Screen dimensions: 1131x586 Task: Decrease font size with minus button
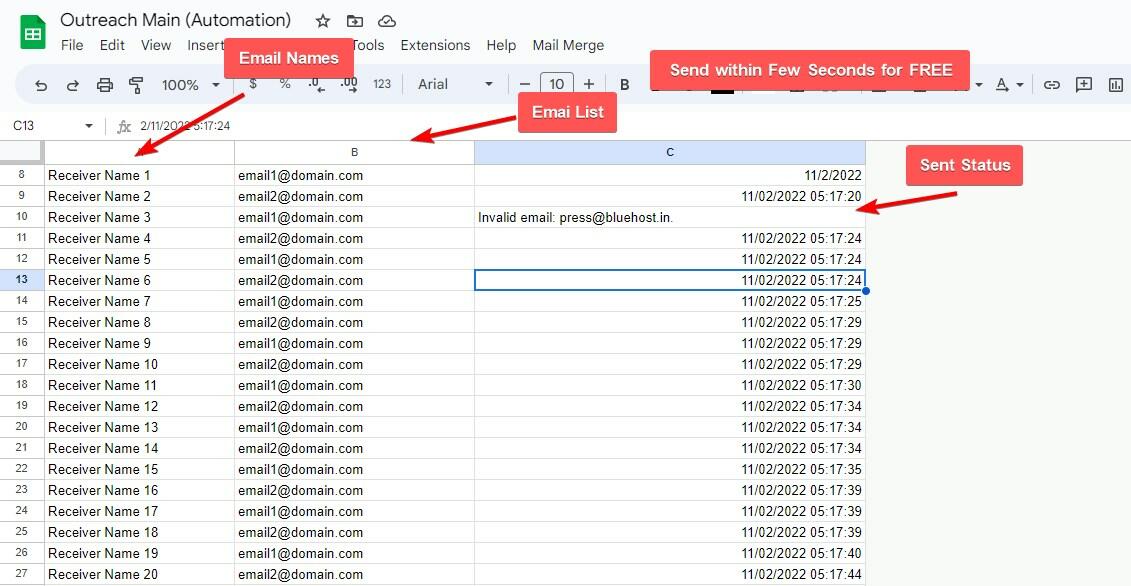[525, 84]
